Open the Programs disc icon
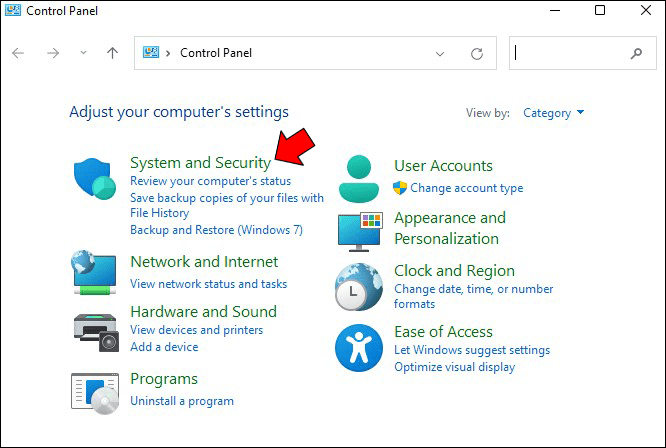666x448 pixels. point(95,393)
